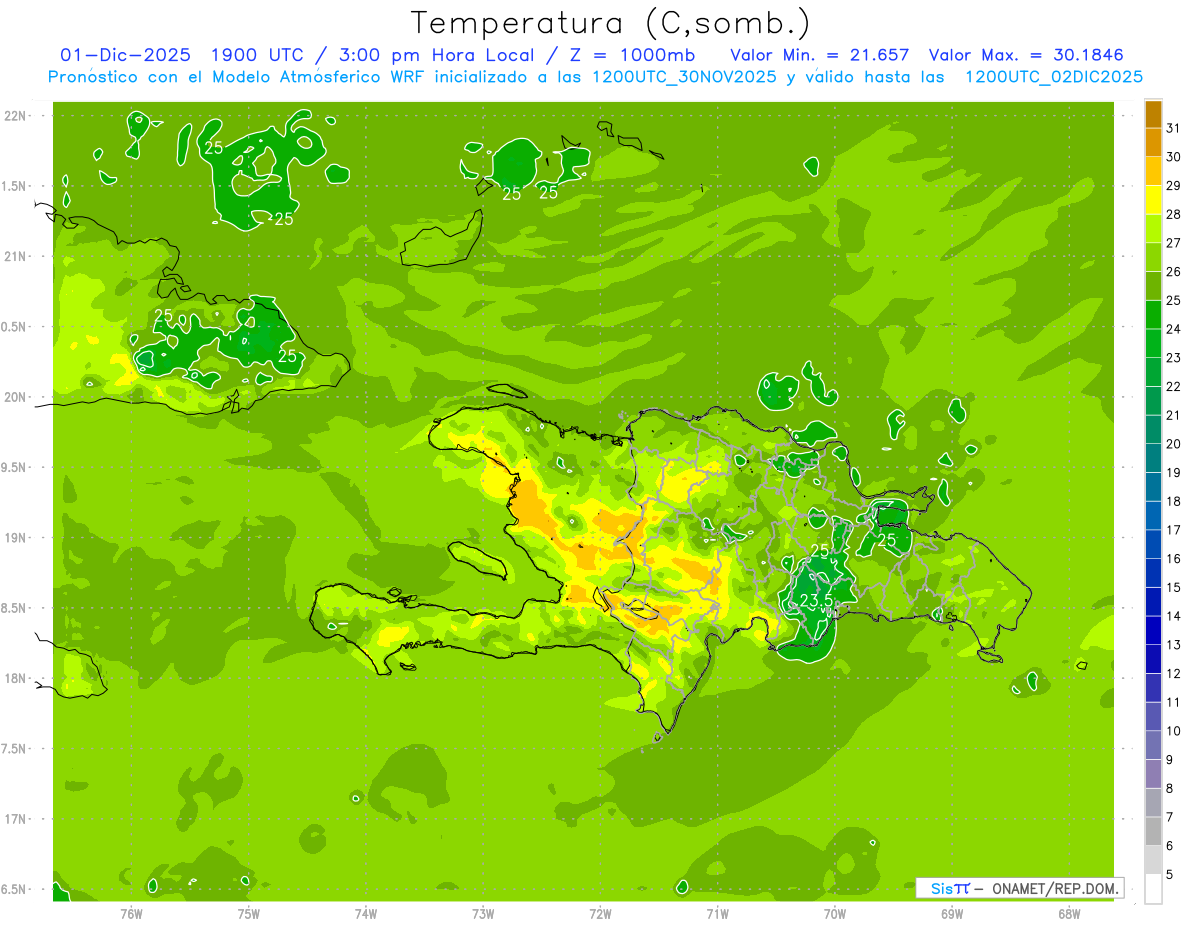This screenshot has height=927, width=1200.
Task: Click the '7.5N' latitude label
Action: [15, 748]
